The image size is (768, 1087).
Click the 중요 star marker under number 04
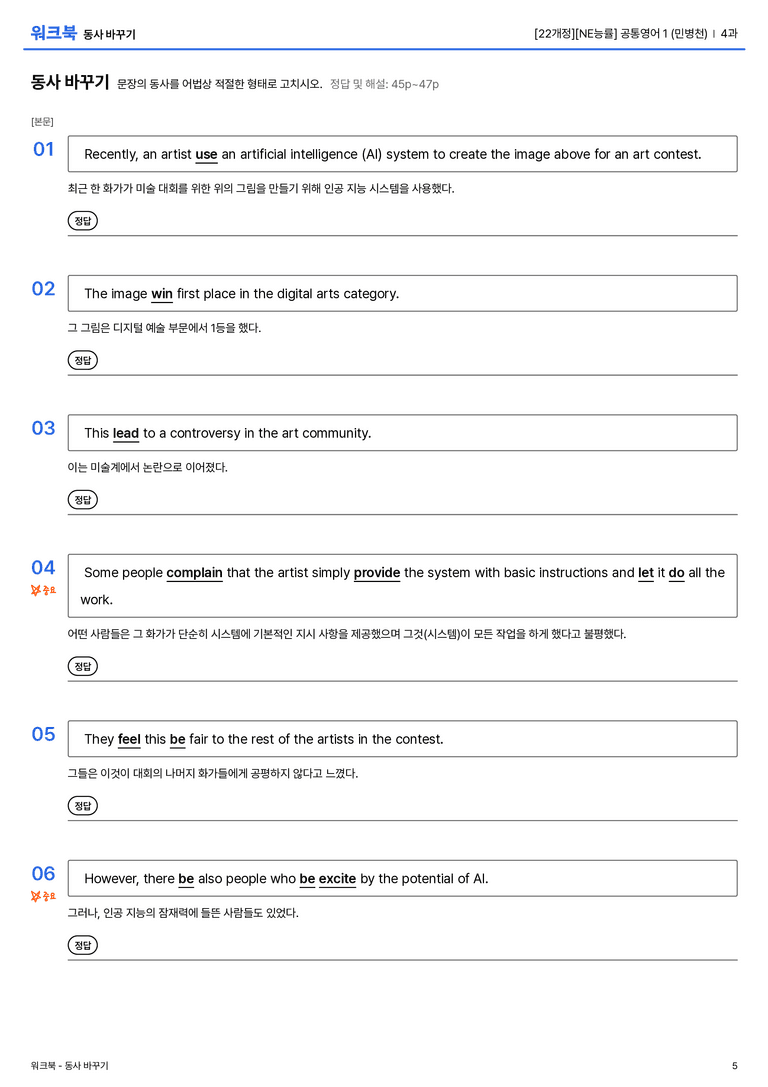[43, 591]
